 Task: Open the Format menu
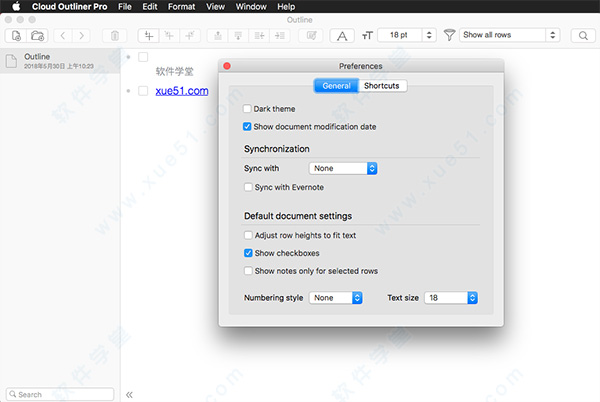click(x=181, y=7)
